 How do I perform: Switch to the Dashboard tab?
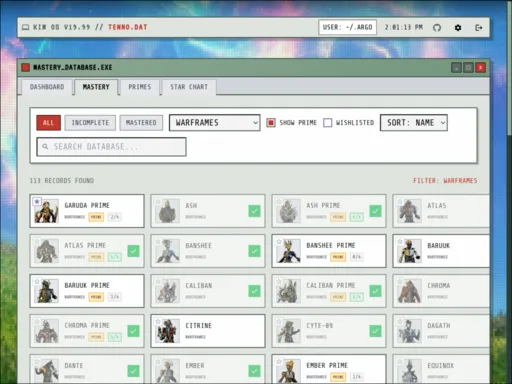(47, 87)
